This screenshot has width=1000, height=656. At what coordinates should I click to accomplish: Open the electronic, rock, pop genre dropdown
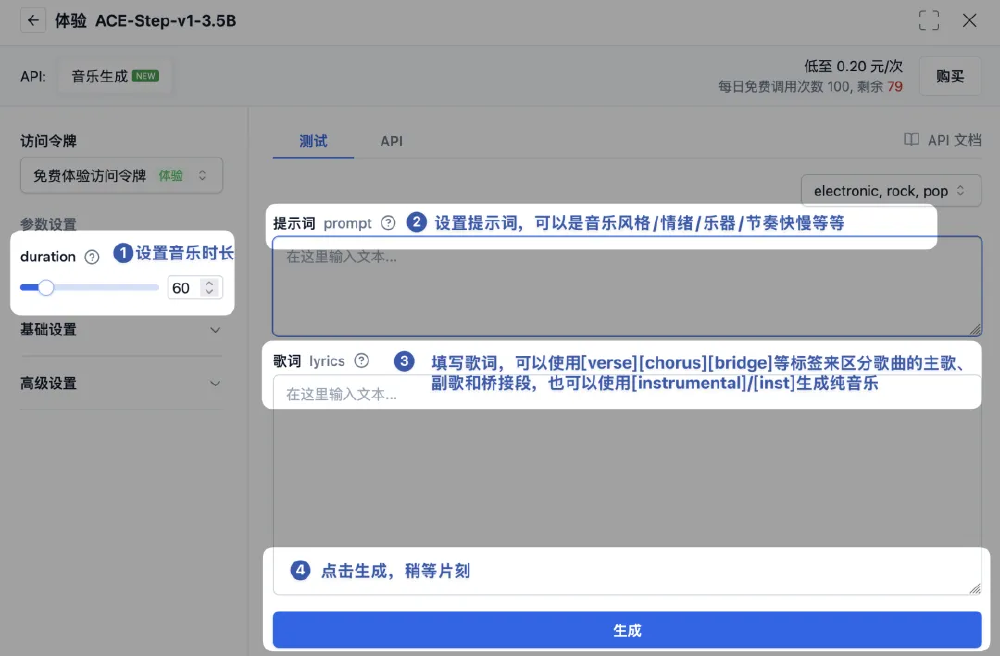click(x=890, y=190)
